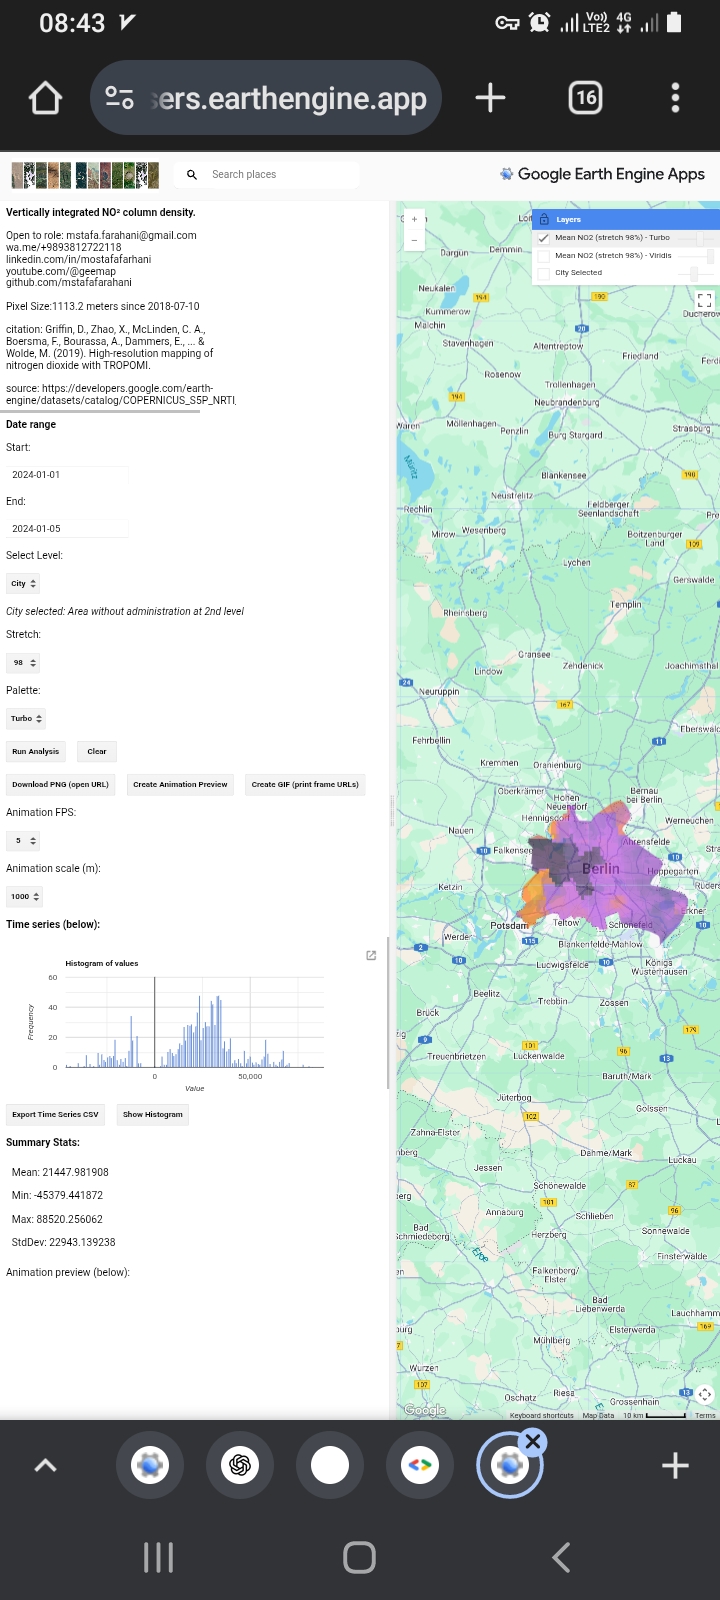Viewport: 720px width, 1600px height.
Task: Lock the Layers panel with padlock icon
Action: 544,220
